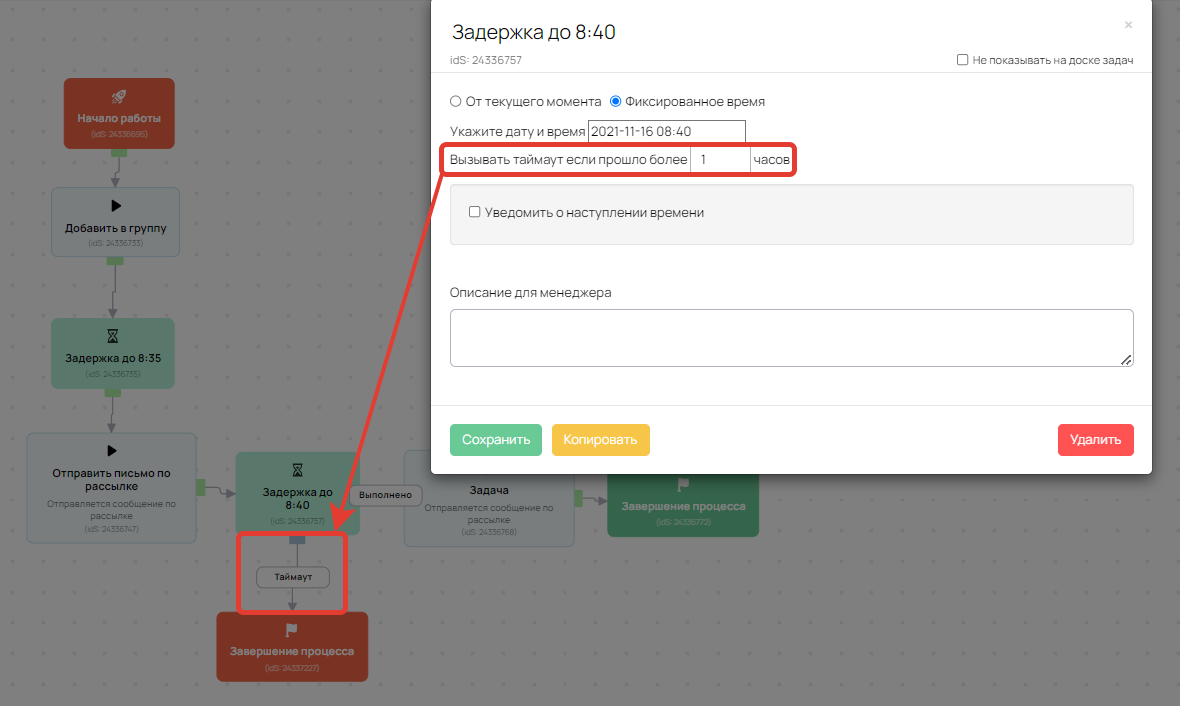Screen dimensions: 1180x706
Task: Click rocket icon in Начало работы block
Action: click(x=118, y=97)
